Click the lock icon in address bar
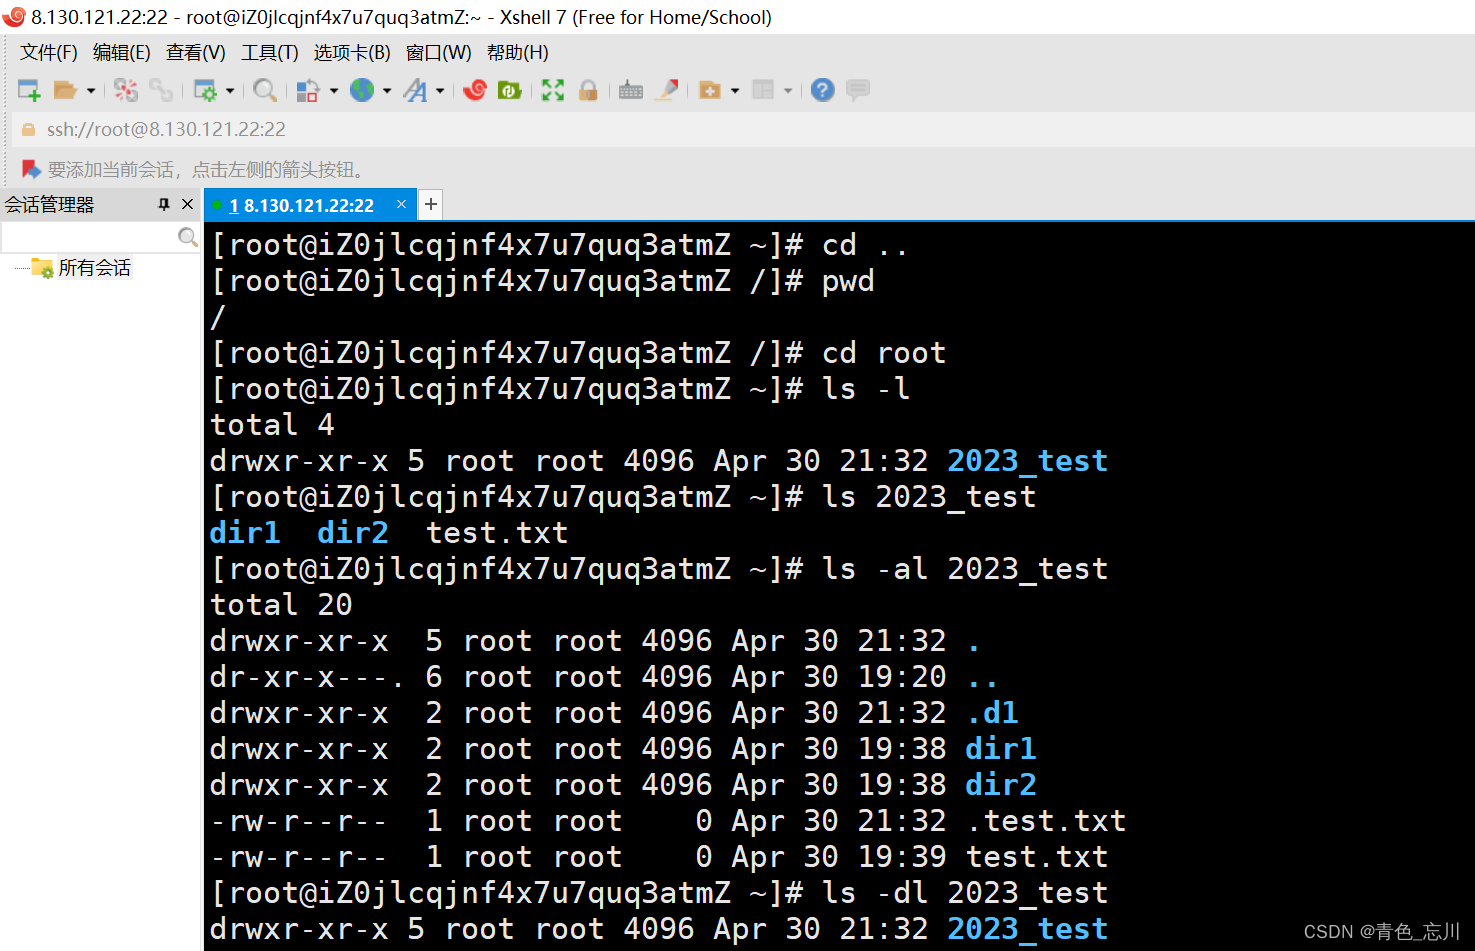The width and height of the screenshot is (1475, 951). click(x=28, y=129)
